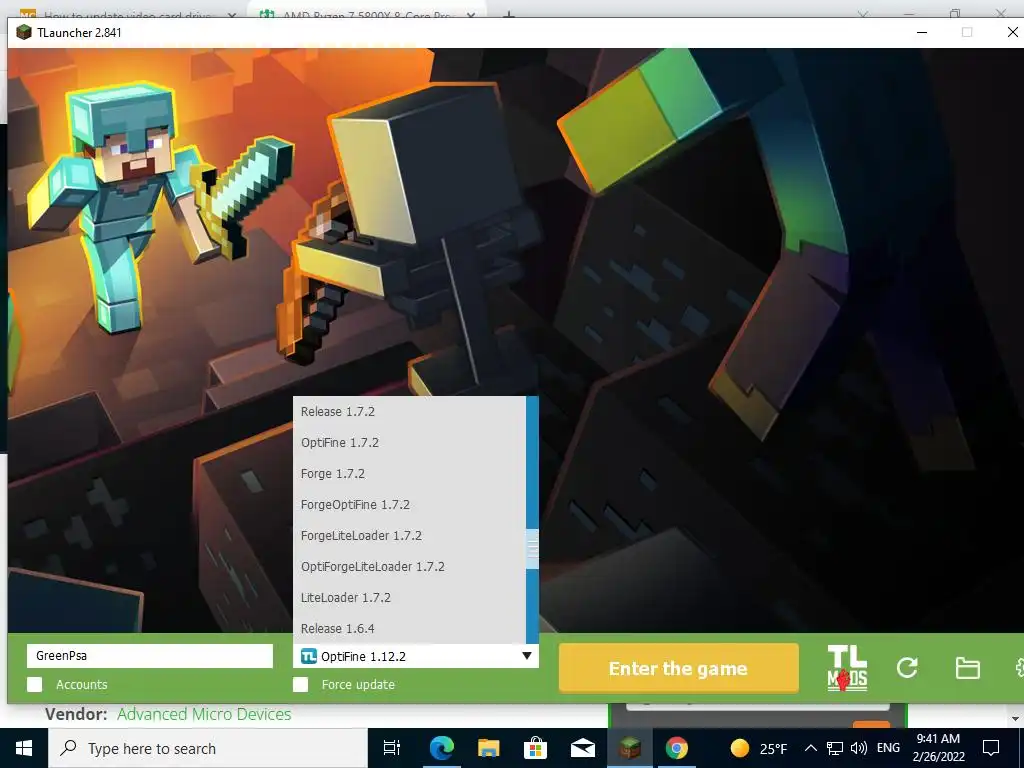Image resolution: width=1024 pixels, height=768 pixels.
Task: Click the TL logo beside OptiFine 1.12.2
Action: pos(308,656)
